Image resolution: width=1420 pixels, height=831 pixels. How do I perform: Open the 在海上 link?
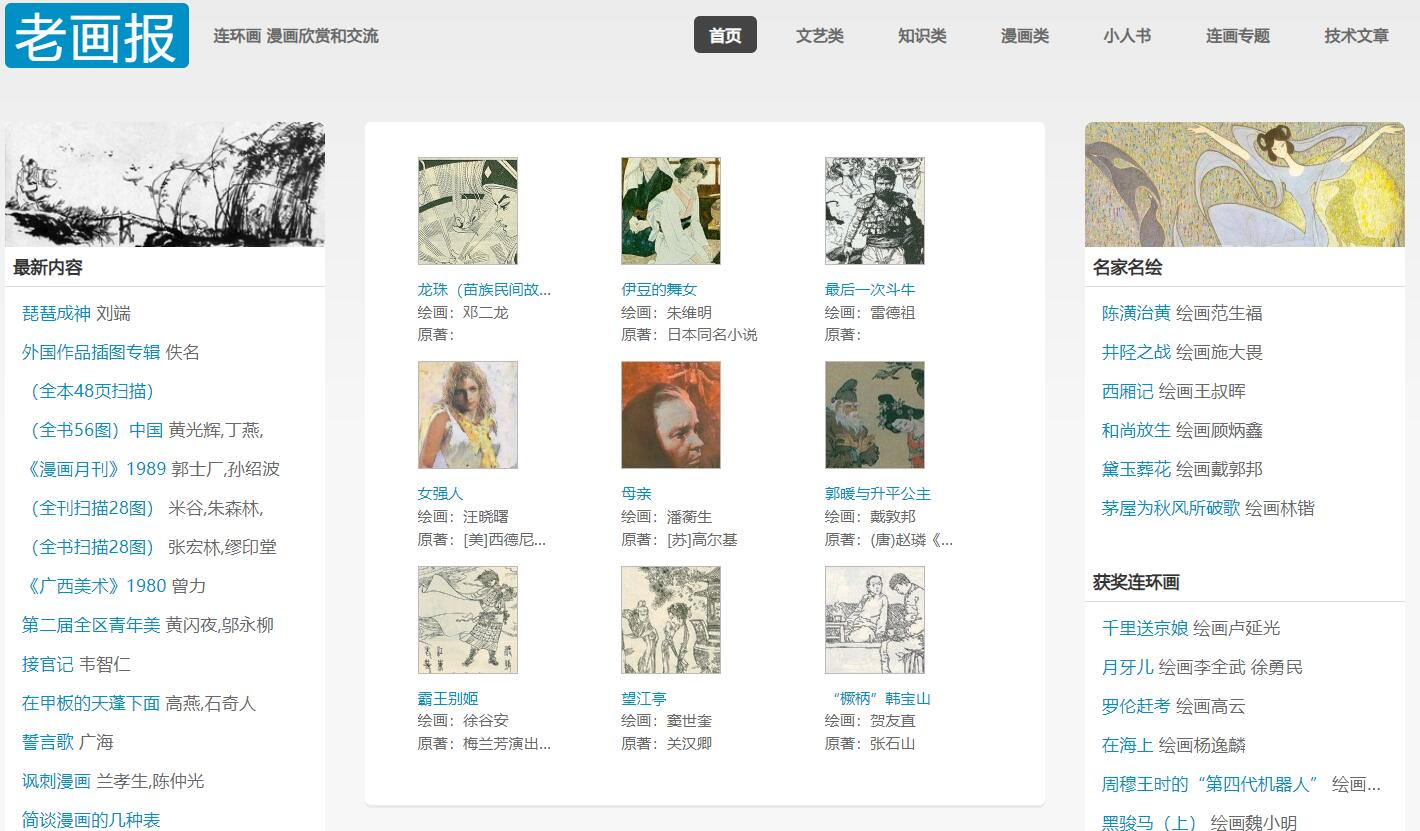click(1128, 745)
